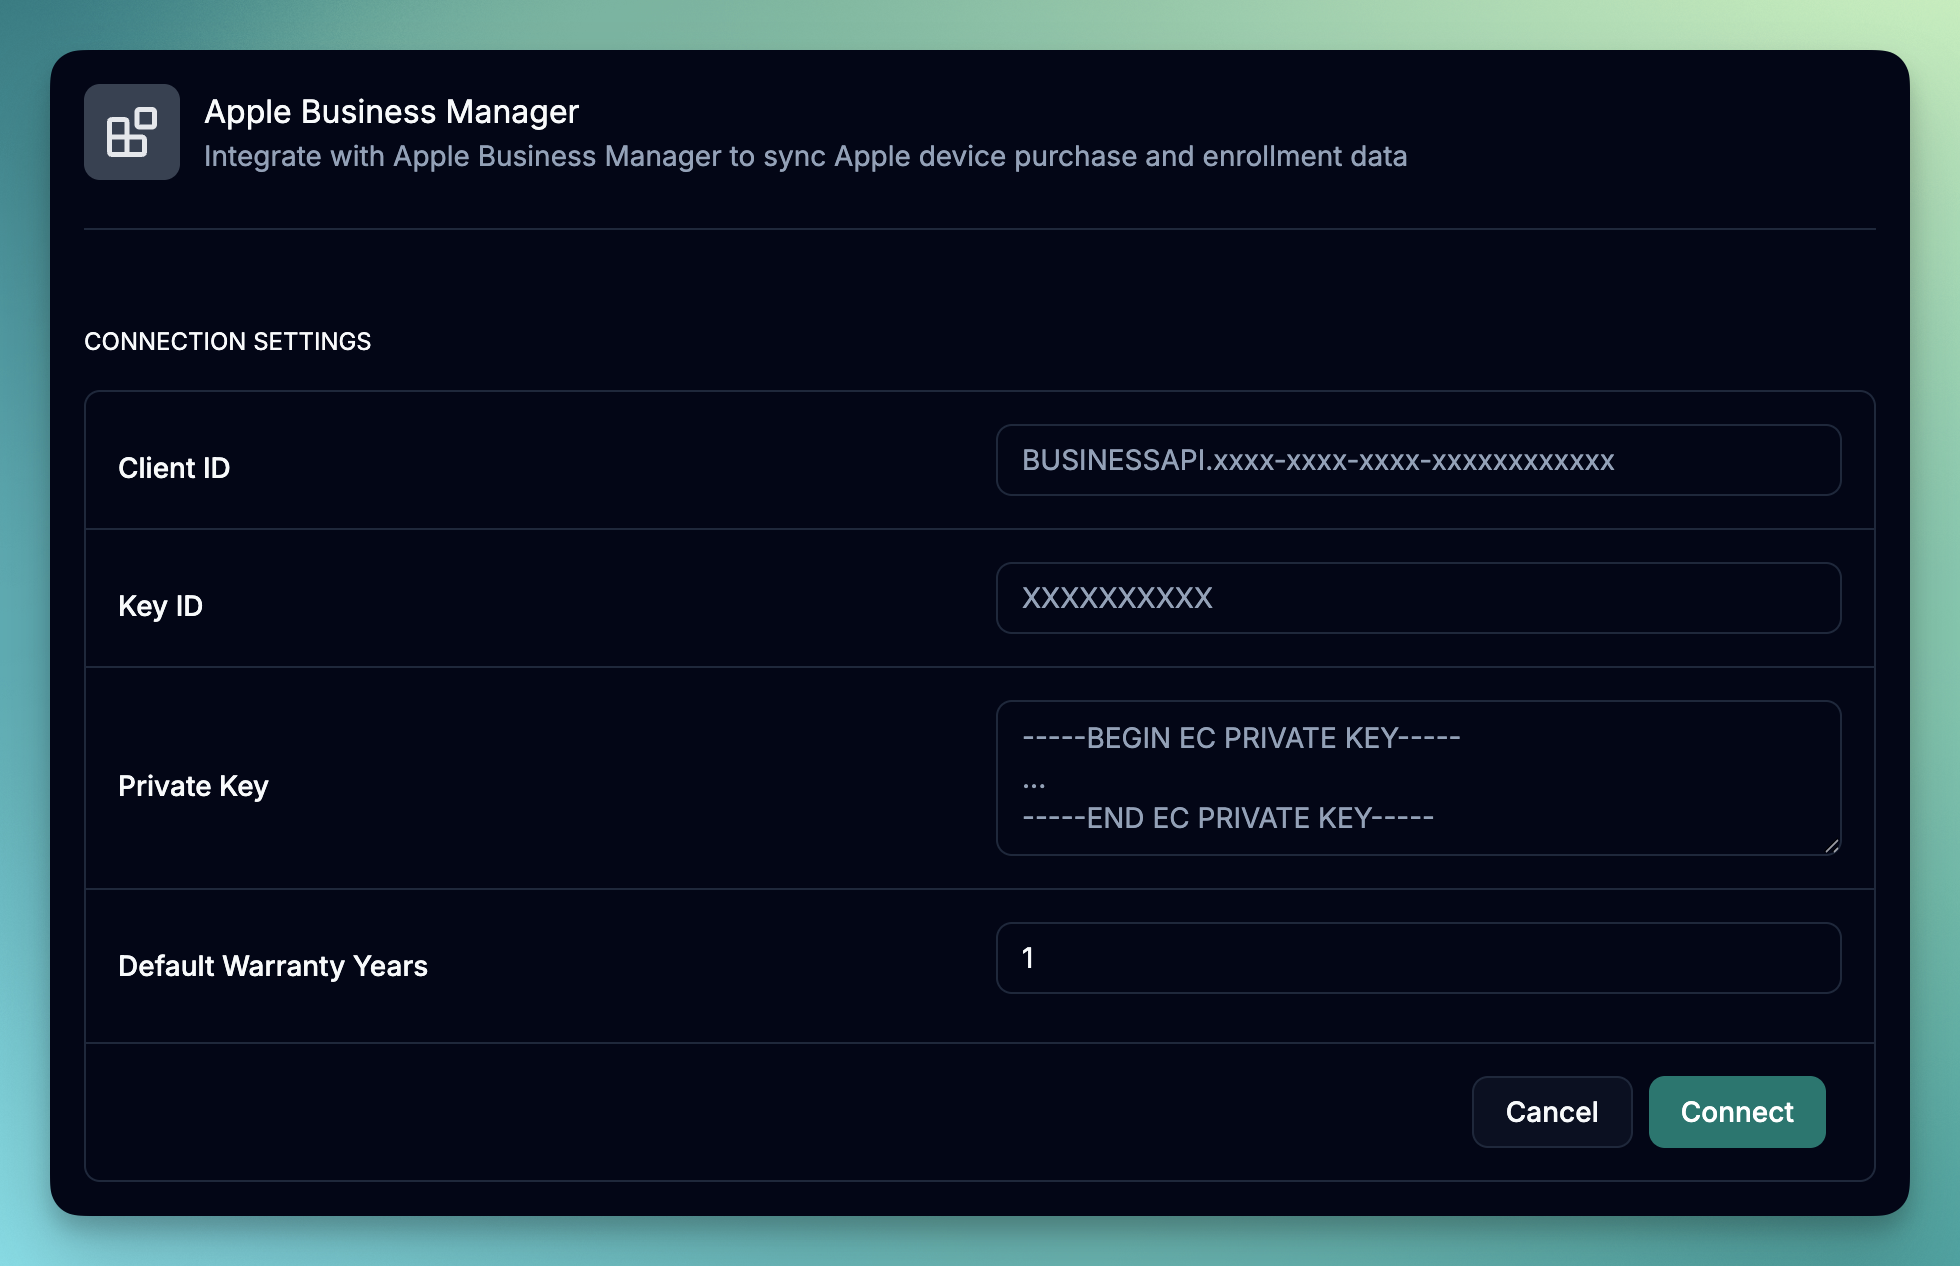Viewport: 1960px width, 1266px height.
Task: Click the integration description subtitle text
Action: [805, 157]
